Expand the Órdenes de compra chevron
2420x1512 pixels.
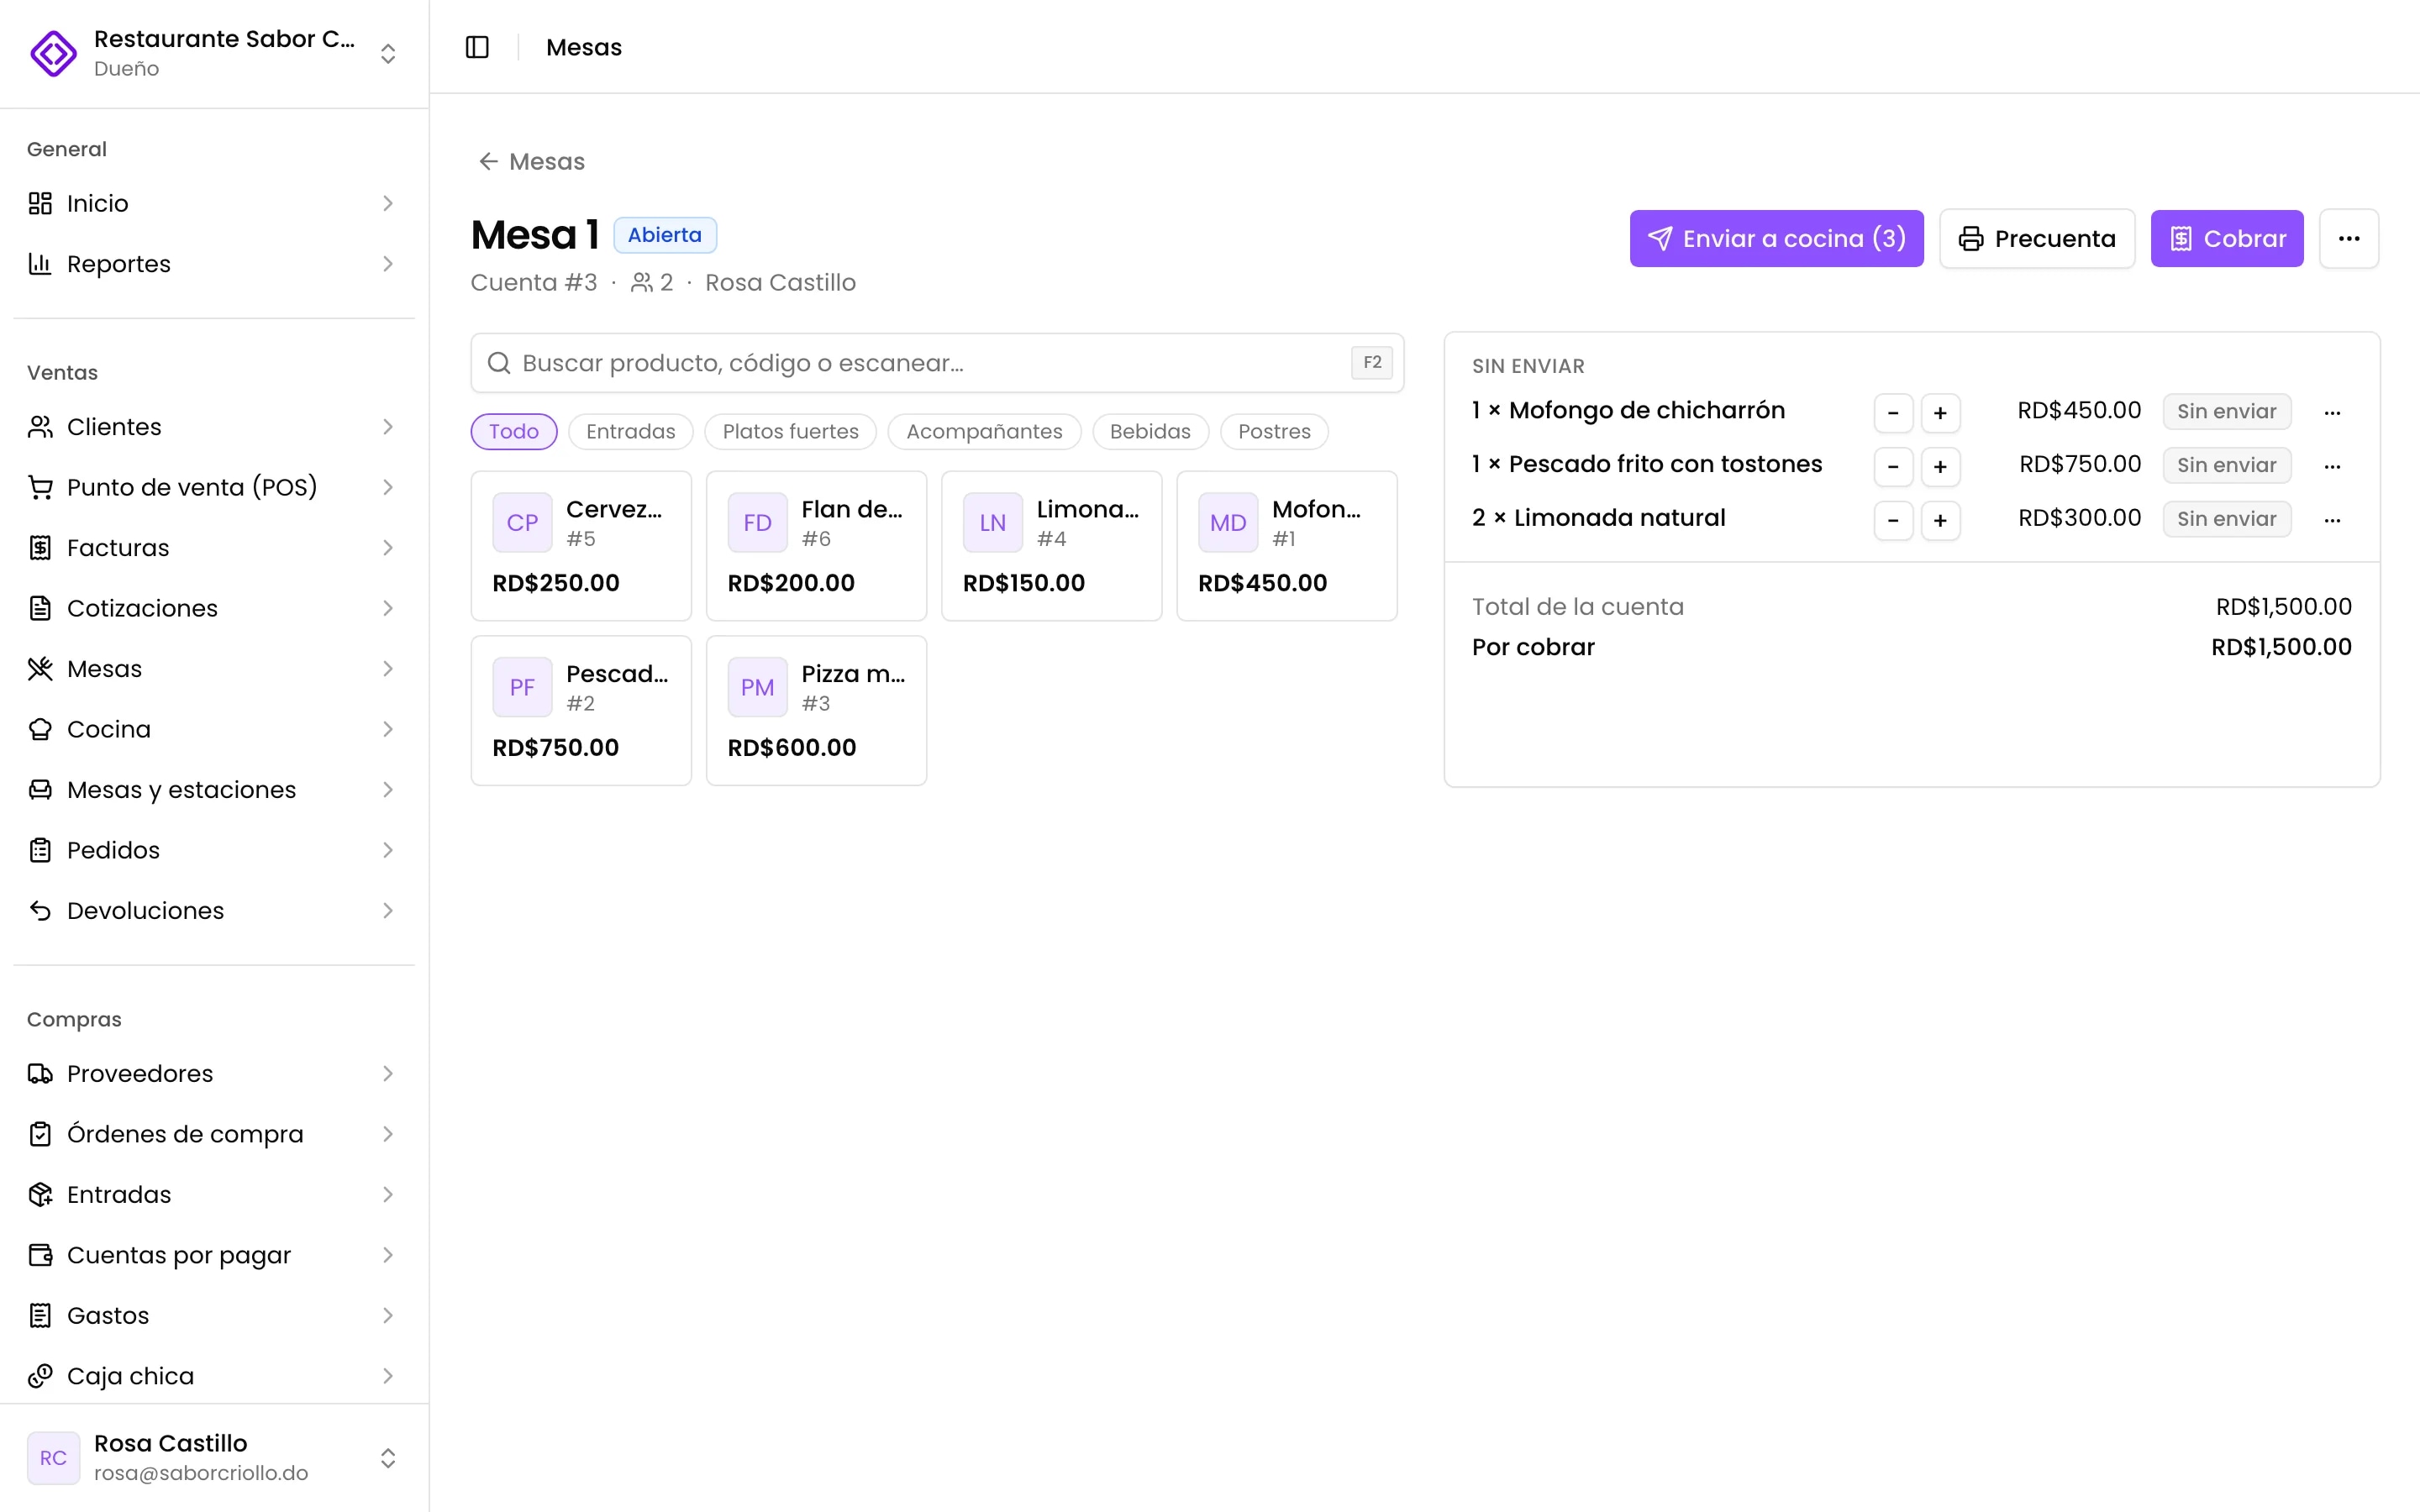[x=388, y=1134]
